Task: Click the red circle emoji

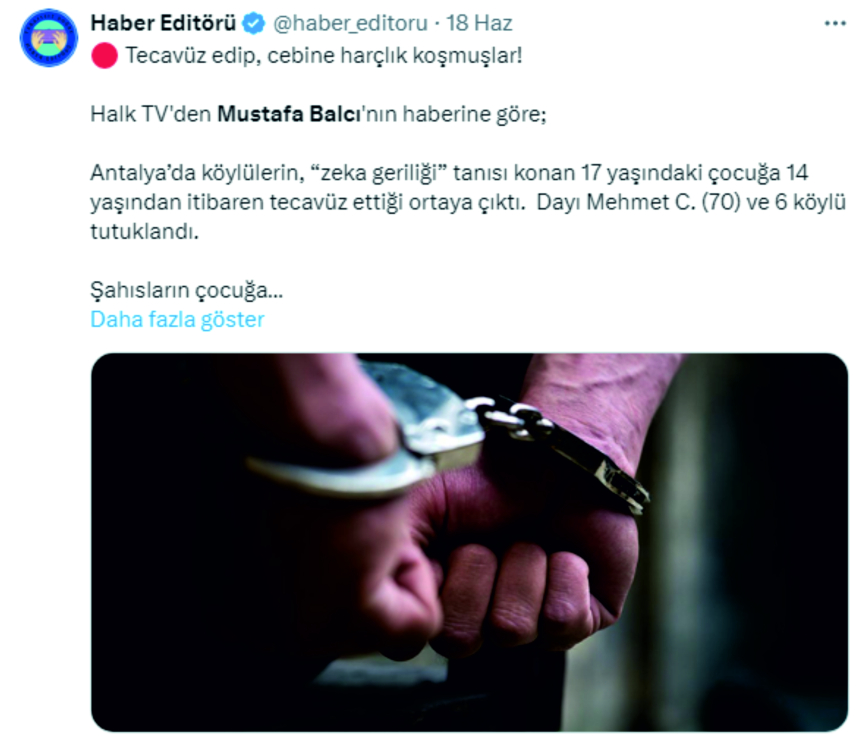Action: [x=104, y=56]
